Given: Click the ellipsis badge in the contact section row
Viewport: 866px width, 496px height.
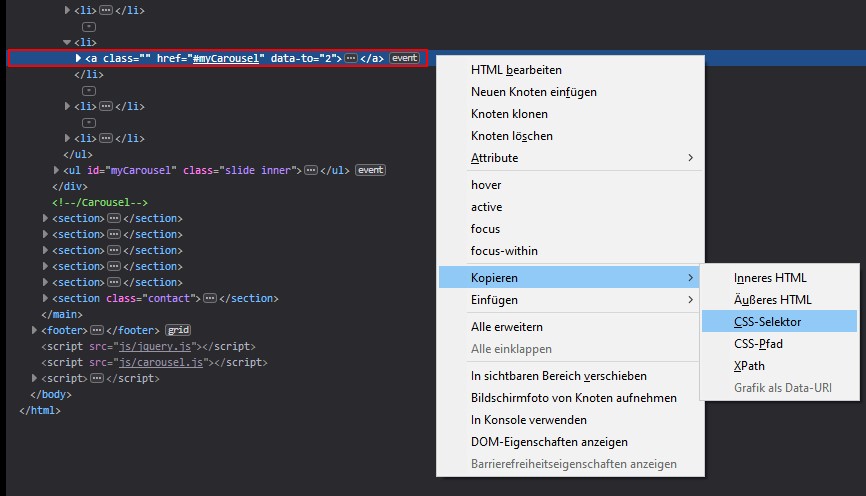Looking at the screenshot, I should point(210,298).
